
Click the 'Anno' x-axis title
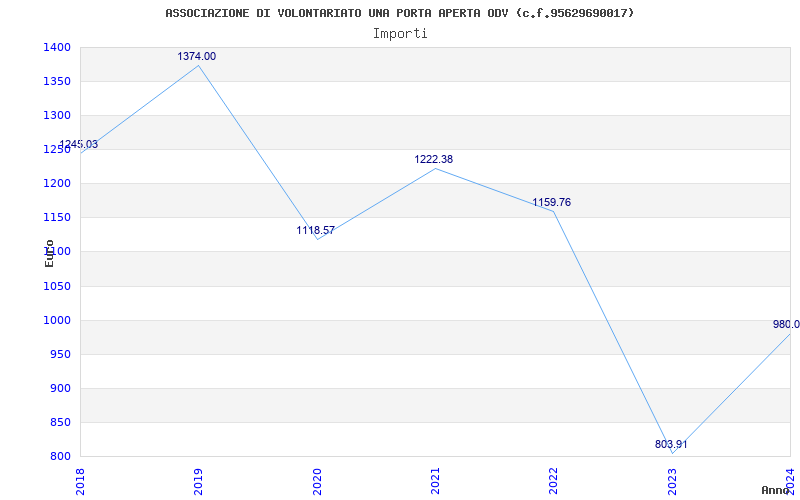click(x=774, y=490)
